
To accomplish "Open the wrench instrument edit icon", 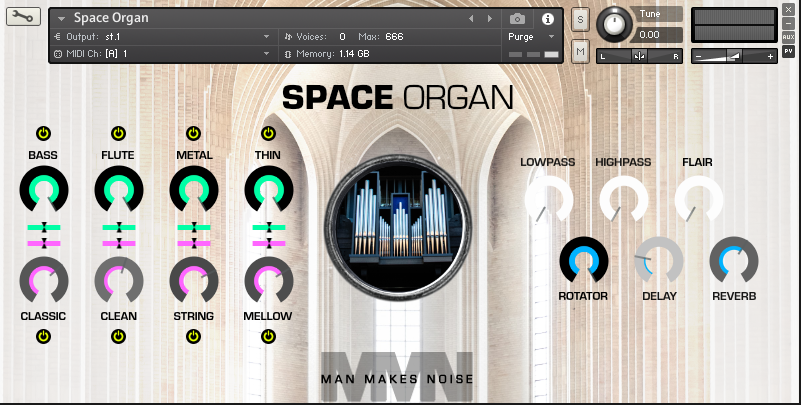I will coord(23,16).
